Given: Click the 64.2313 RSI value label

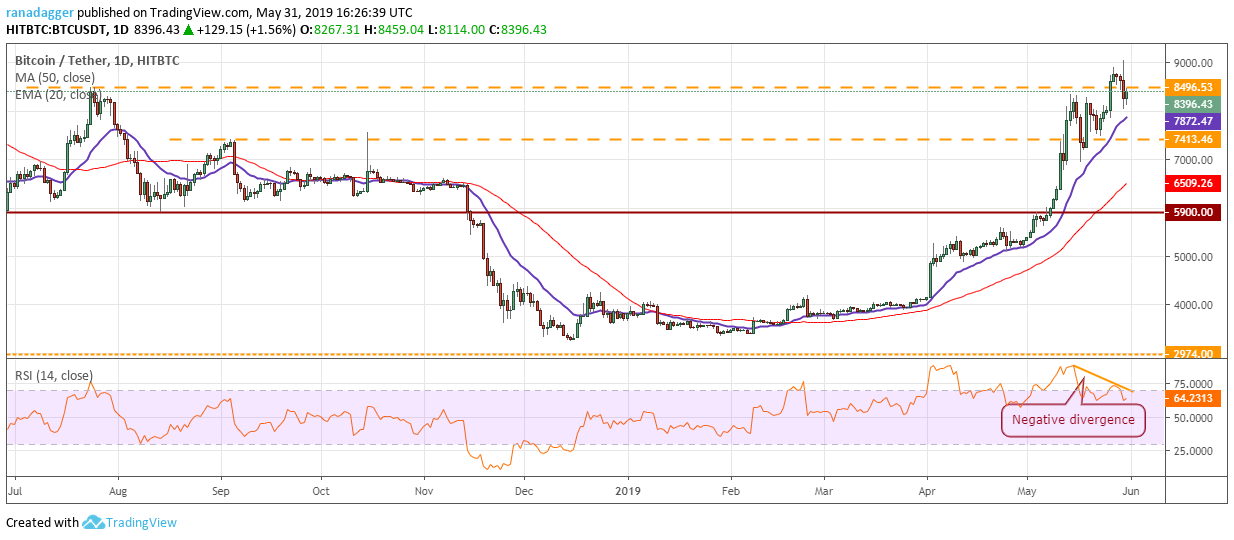Looking at the screenshot, I should (1193, 397).
